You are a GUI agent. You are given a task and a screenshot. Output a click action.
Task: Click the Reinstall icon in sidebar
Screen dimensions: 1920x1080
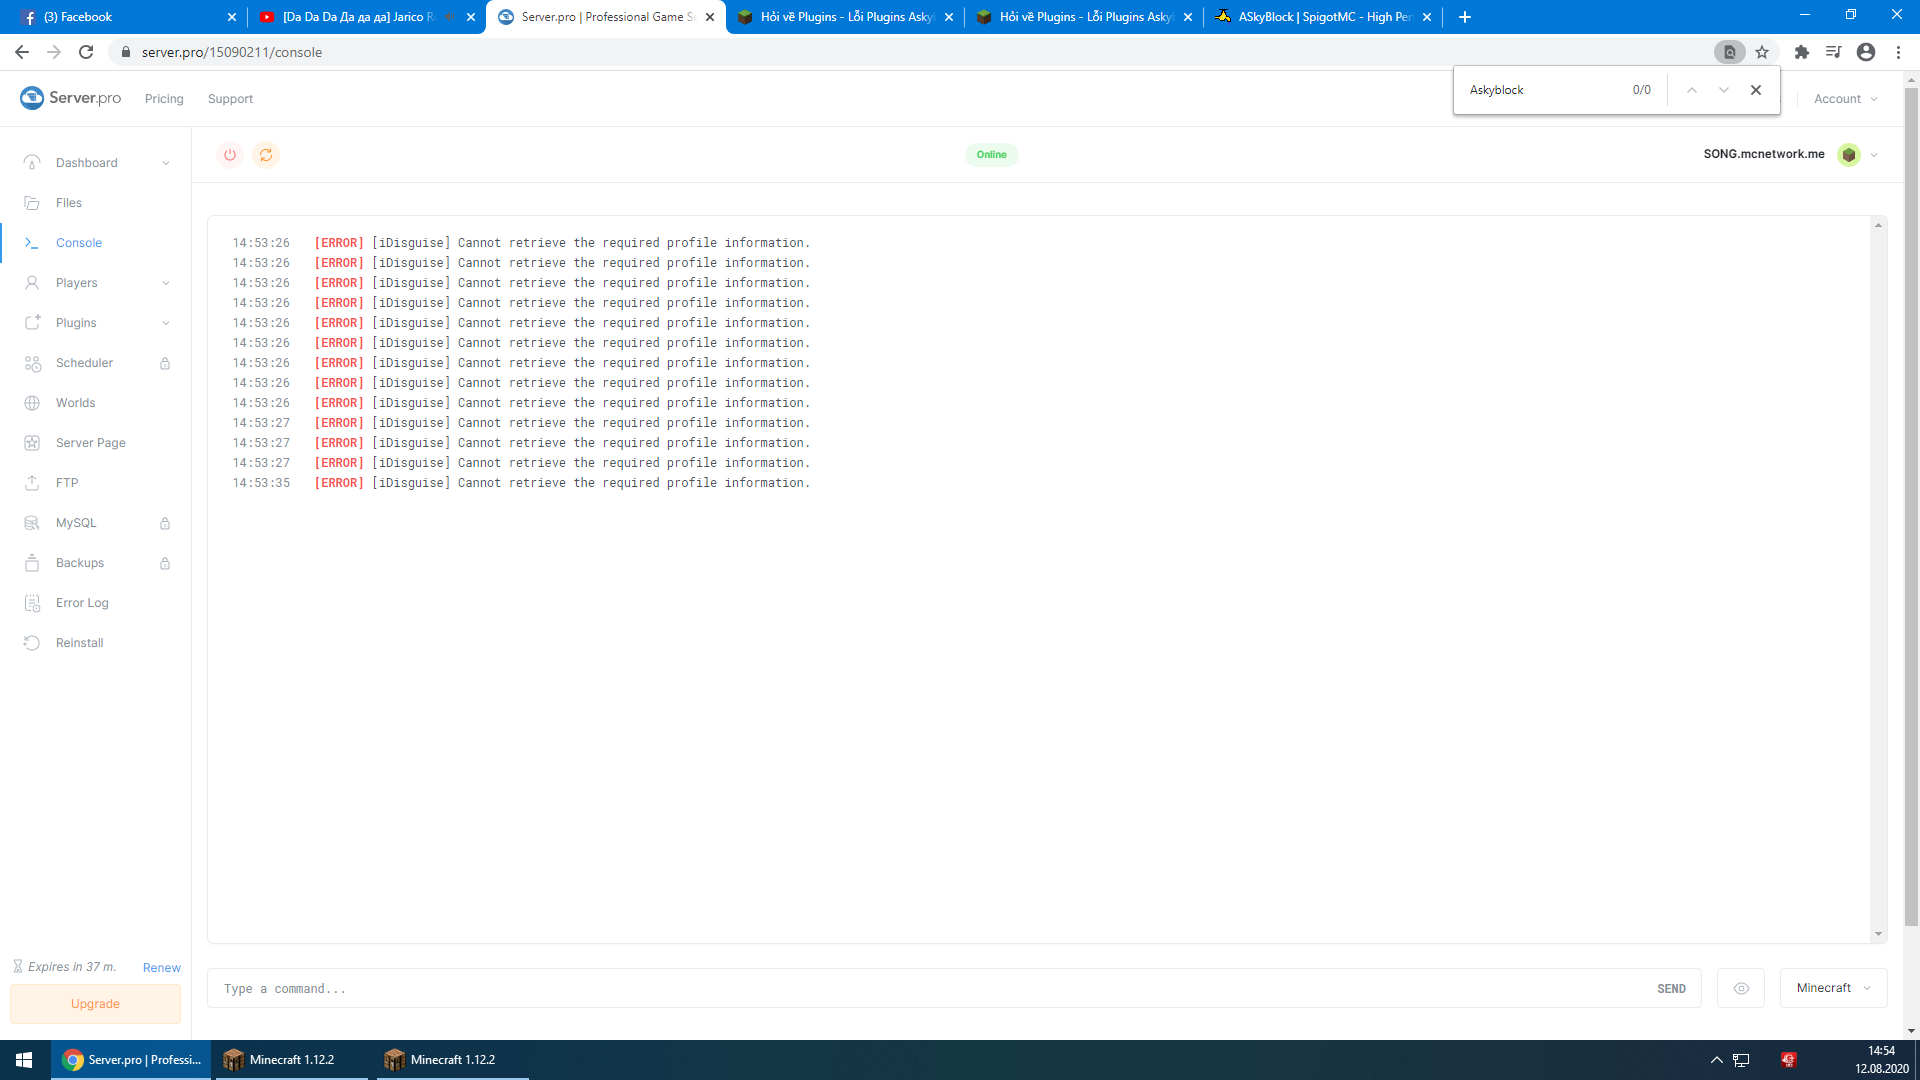coord(32,643)
